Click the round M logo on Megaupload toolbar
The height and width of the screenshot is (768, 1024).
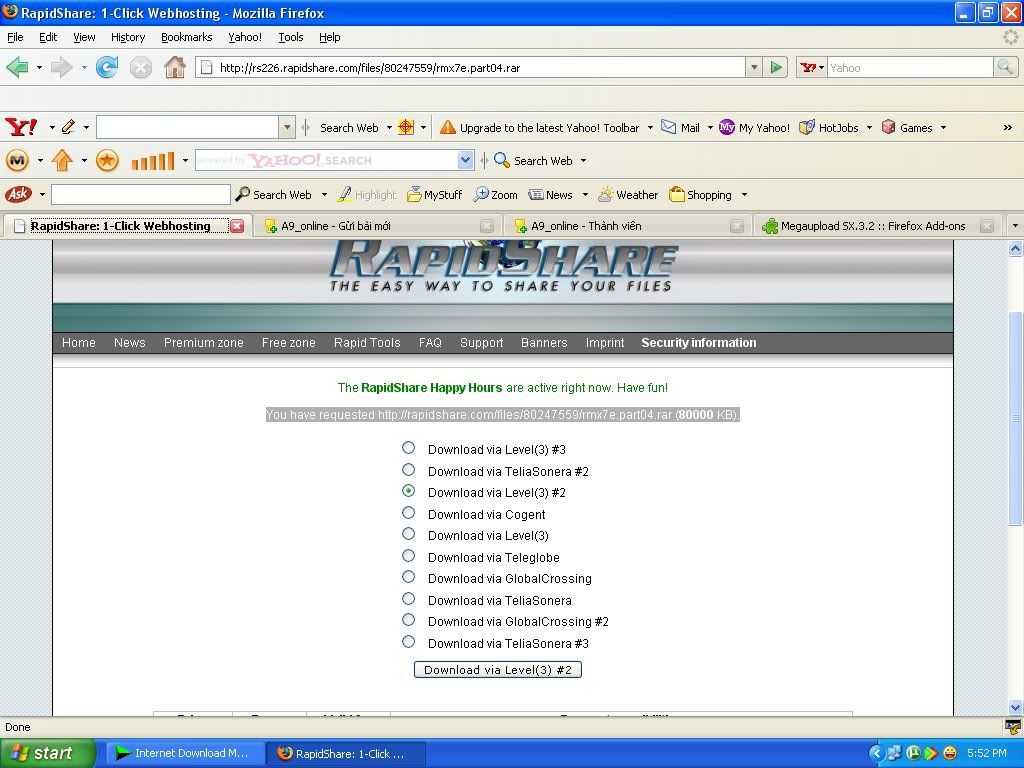pyautogui.click(x=18, y=160)
